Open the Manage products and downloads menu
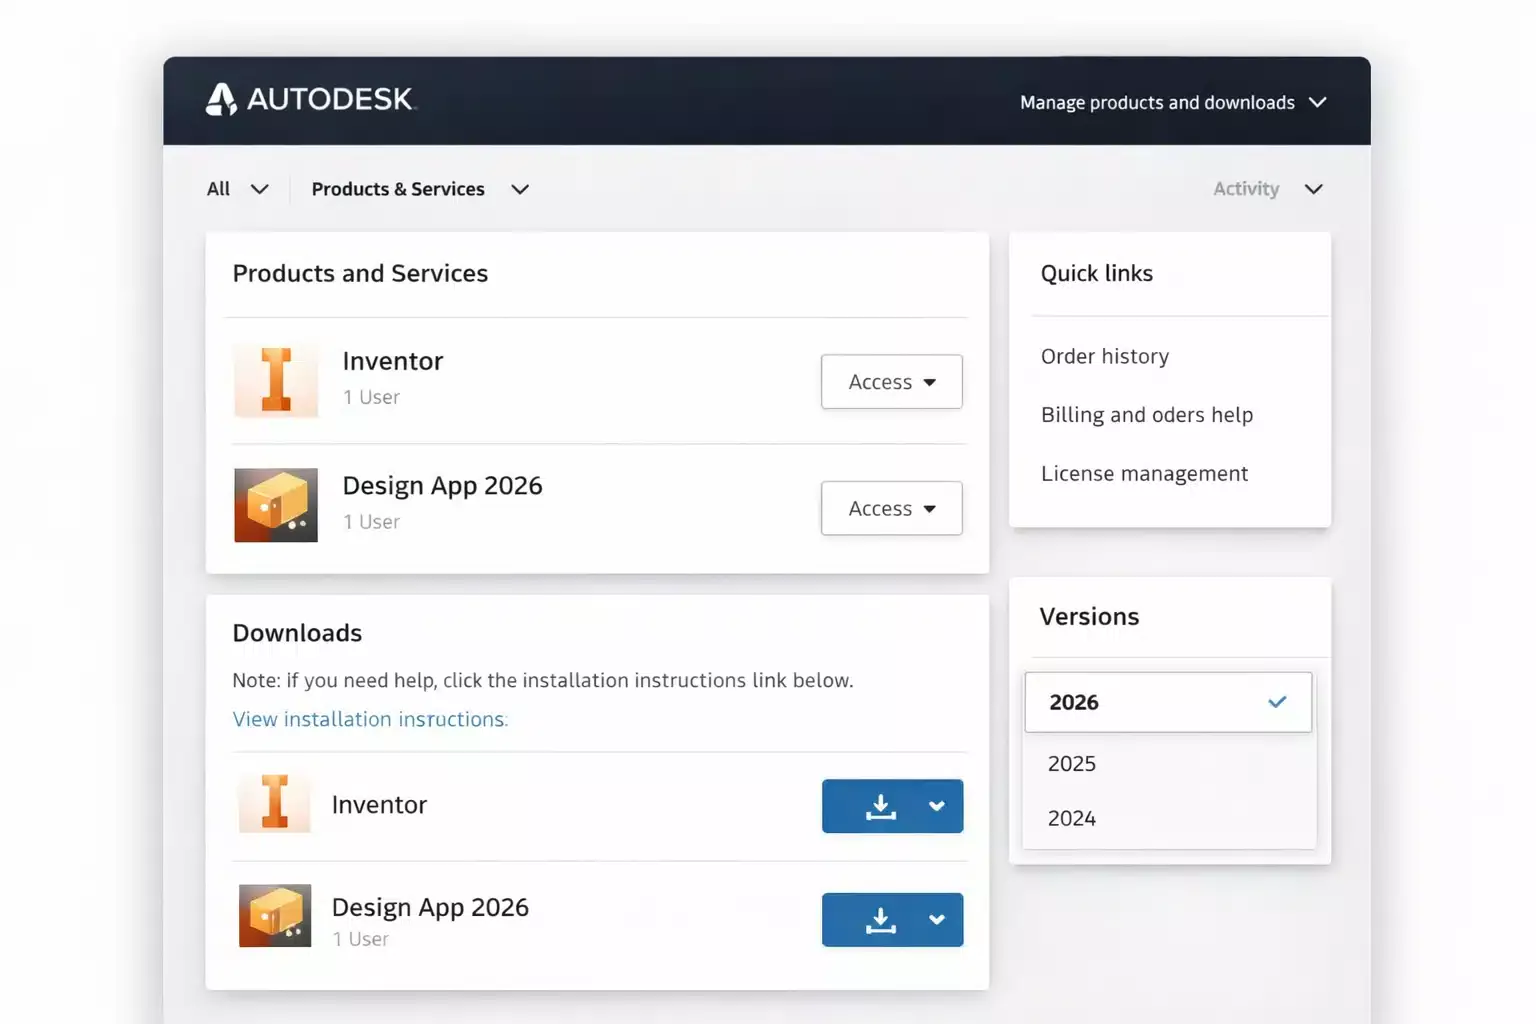Screen dimensions: 1536x1024 pyautogui.click(x=1172, y=102)
